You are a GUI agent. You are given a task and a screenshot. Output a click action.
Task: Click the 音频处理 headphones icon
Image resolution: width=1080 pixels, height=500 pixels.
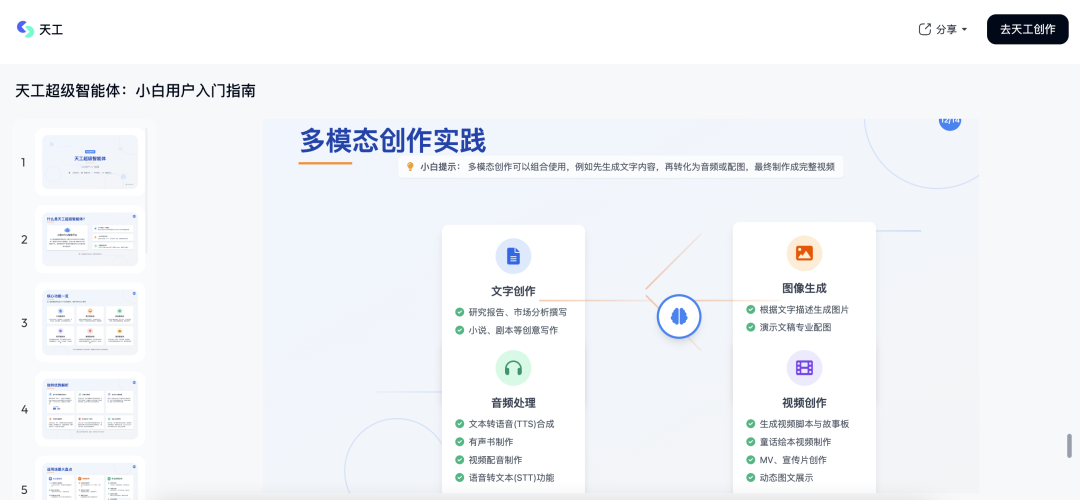(513, 368)
